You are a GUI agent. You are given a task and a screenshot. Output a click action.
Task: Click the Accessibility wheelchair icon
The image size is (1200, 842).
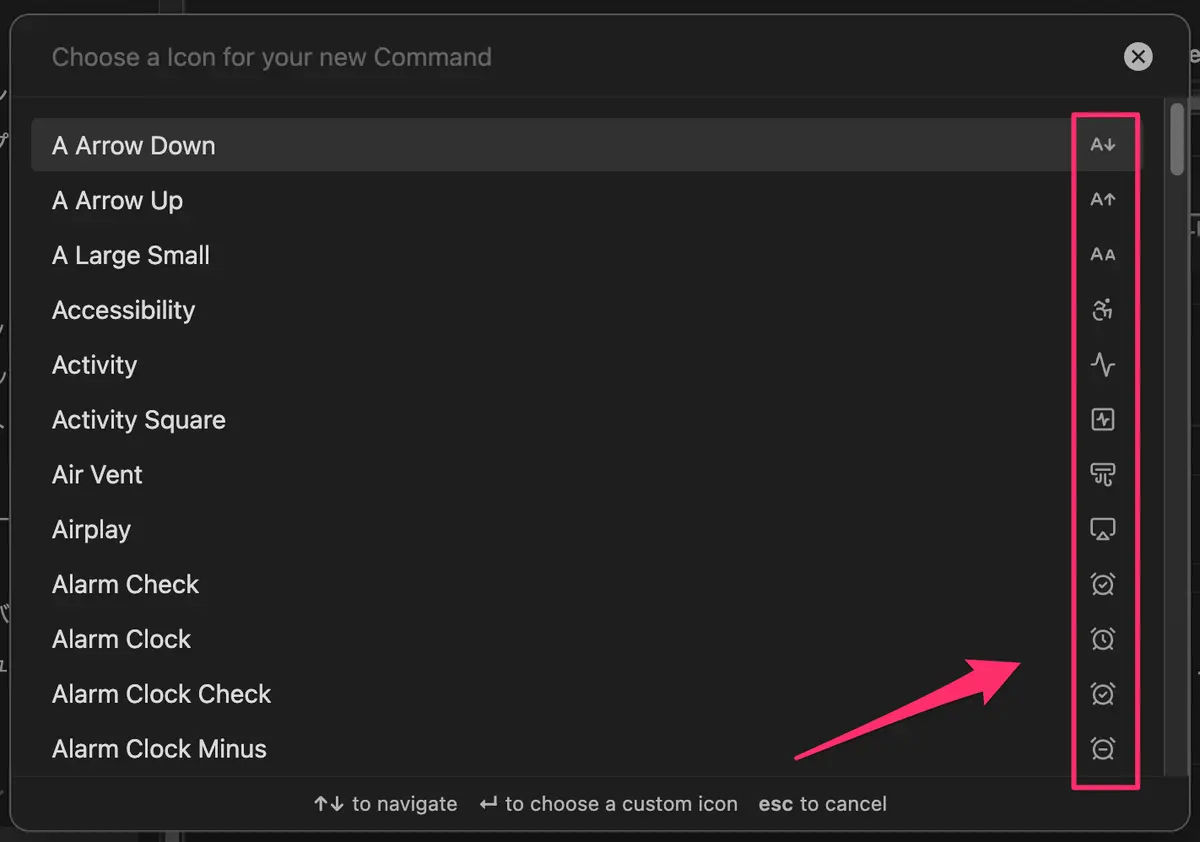(1102, 310)
